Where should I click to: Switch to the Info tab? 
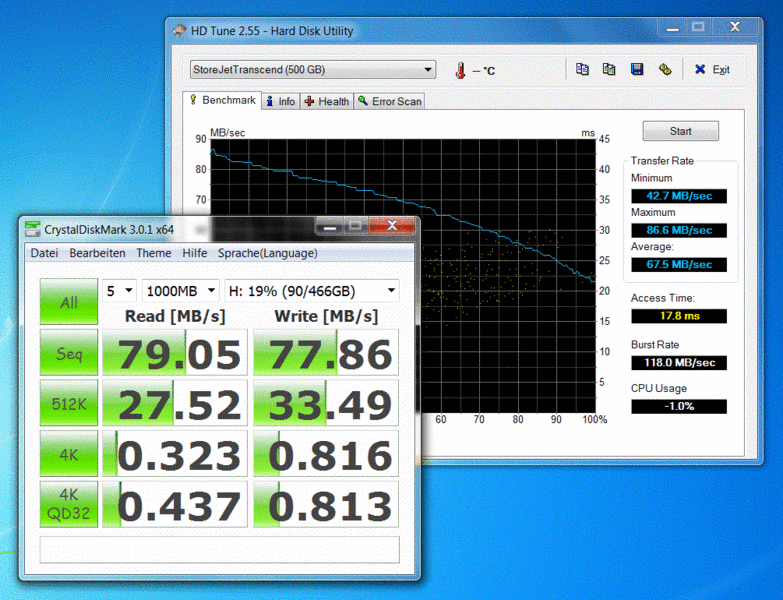[x=281, y=101]
